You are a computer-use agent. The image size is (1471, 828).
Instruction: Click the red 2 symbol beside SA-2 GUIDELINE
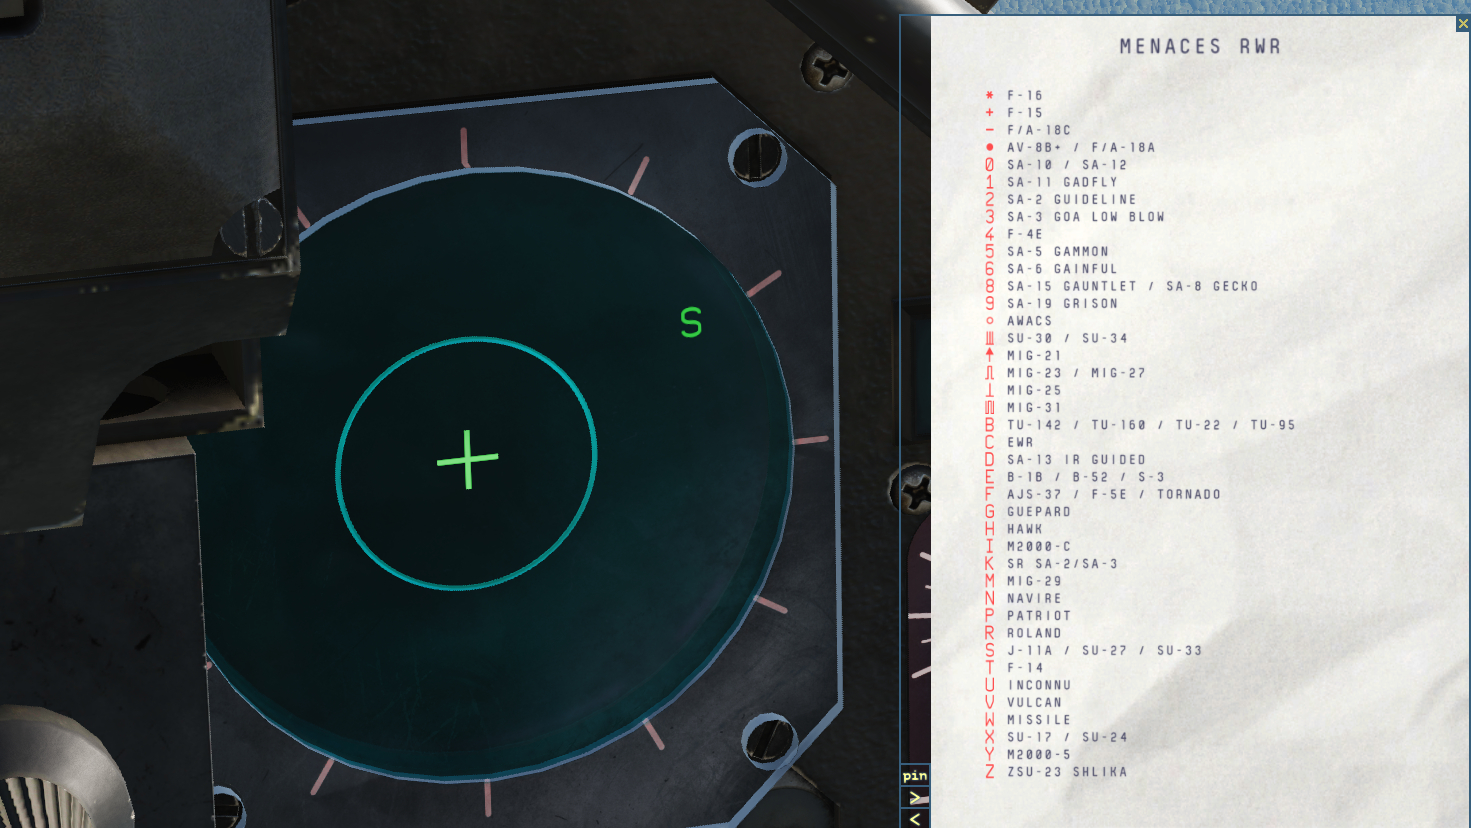[990, 199]
